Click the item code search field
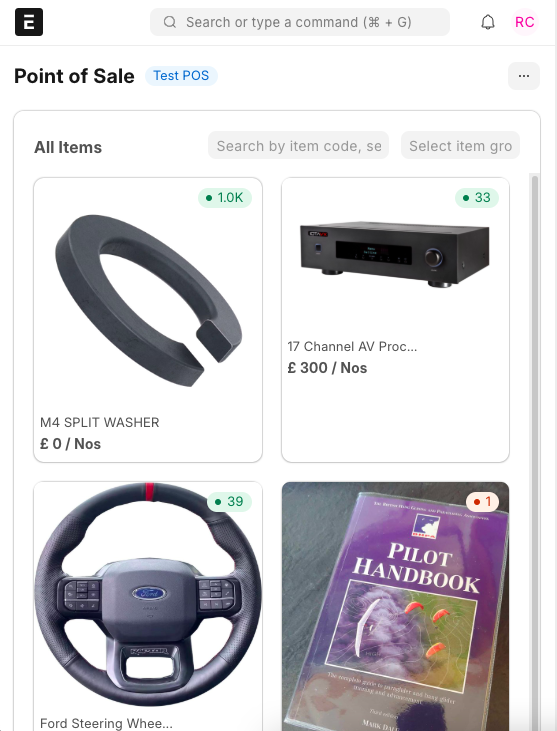 coord(298,145)
